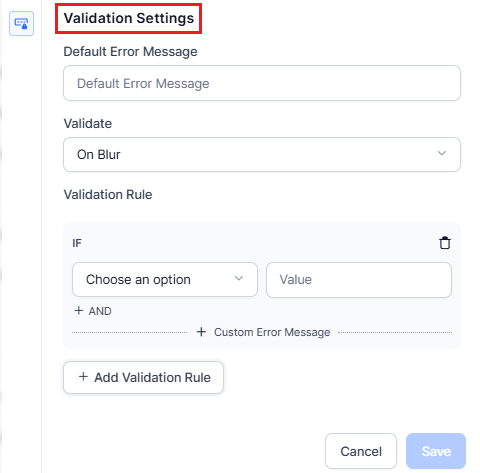Click the IF condition label

pyautogui.click(x=77, y=243)
